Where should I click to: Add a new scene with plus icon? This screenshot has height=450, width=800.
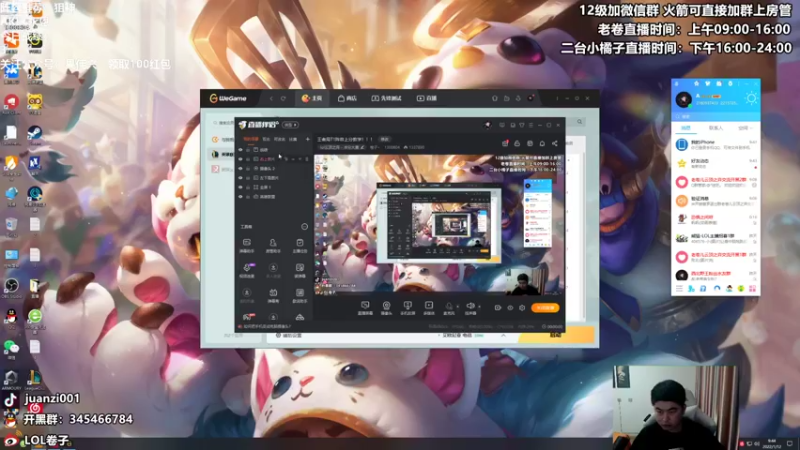pyautogui.click(x=308, y=139)
